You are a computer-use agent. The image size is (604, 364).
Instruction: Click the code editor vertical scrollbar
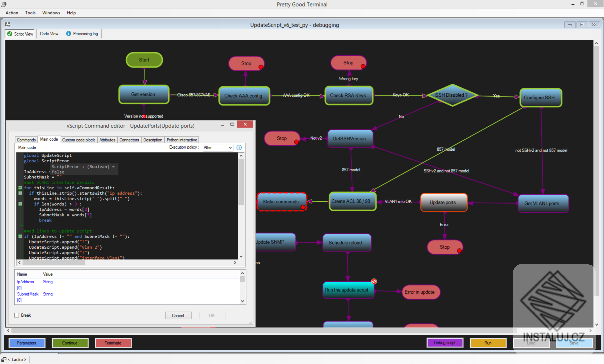click(x=241, y=206)
